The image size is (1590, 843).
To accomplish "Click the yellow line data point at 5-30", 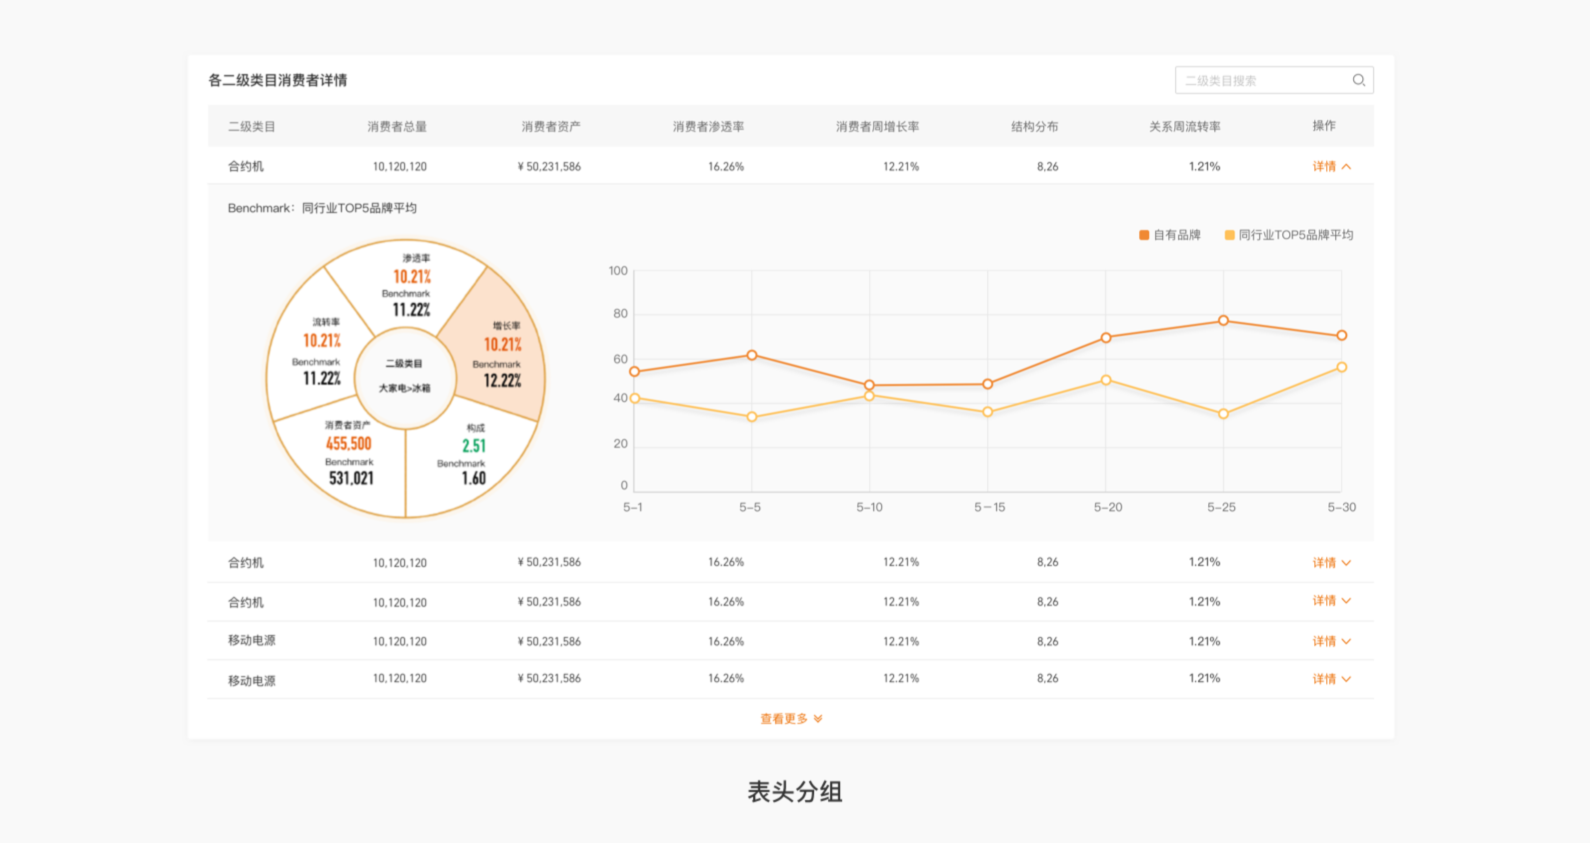I will (x=1342, y=367).
